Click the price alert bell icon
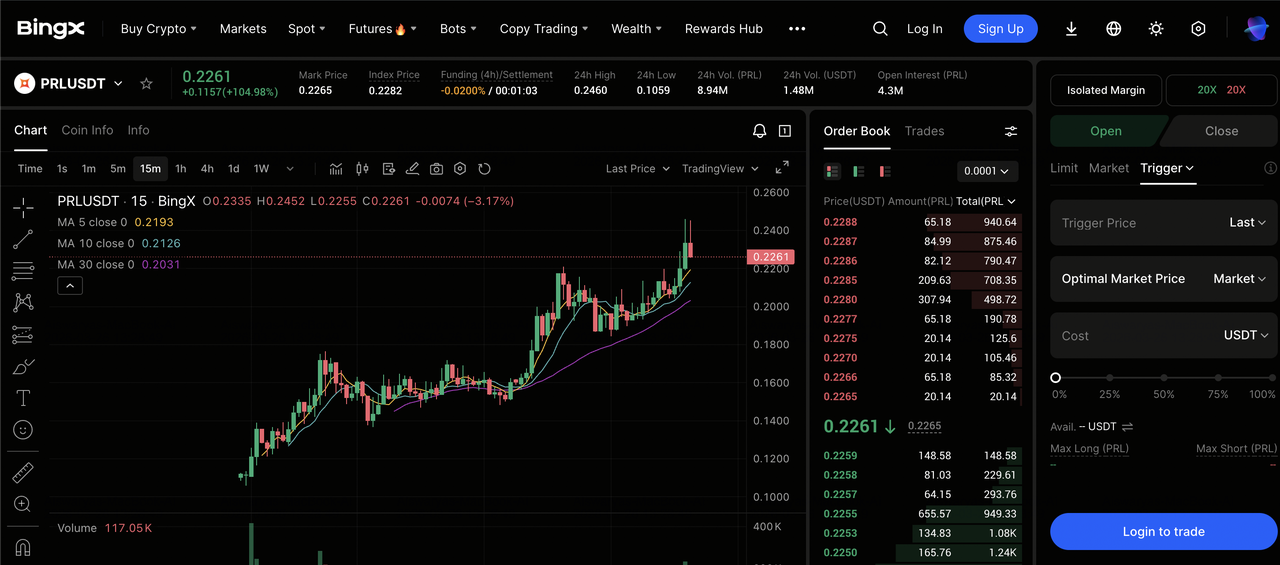 (x=759, y=131)
